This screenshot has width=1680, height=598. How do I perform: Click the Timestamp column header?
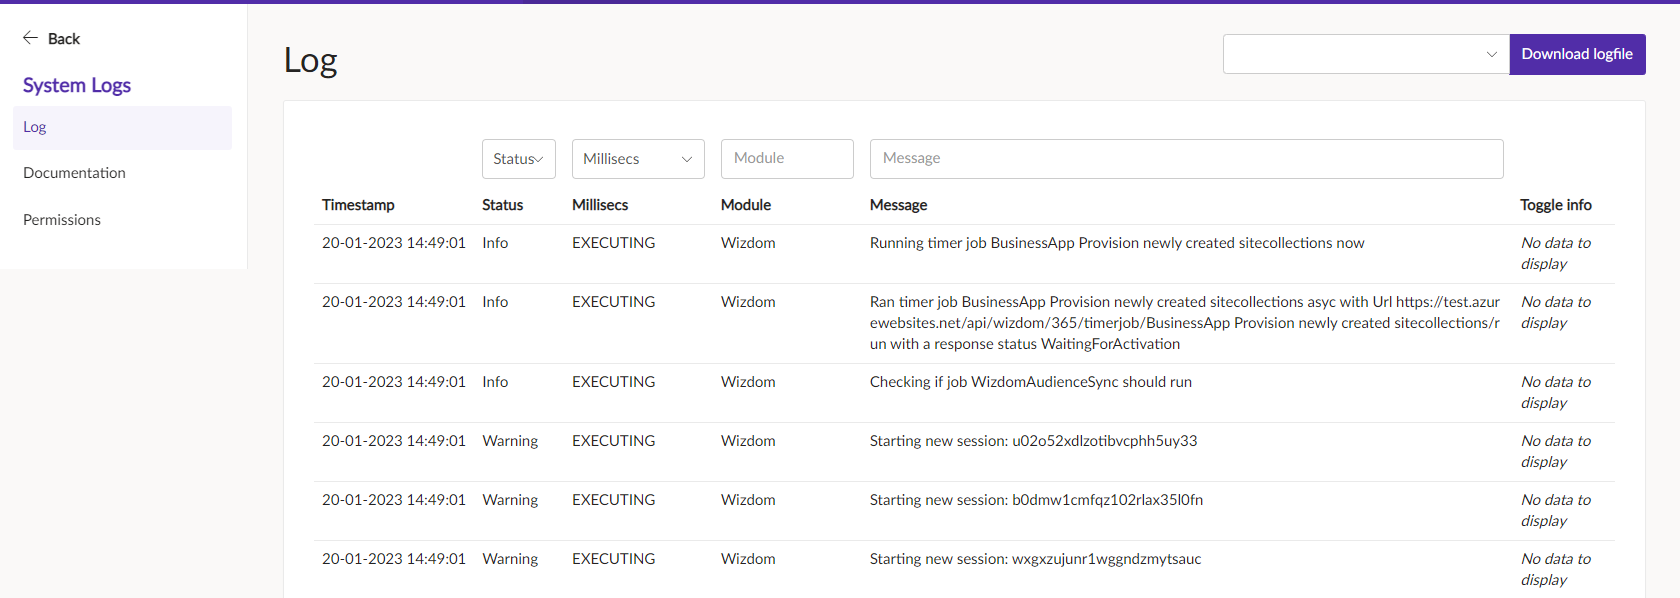click(x=358, y=205)
